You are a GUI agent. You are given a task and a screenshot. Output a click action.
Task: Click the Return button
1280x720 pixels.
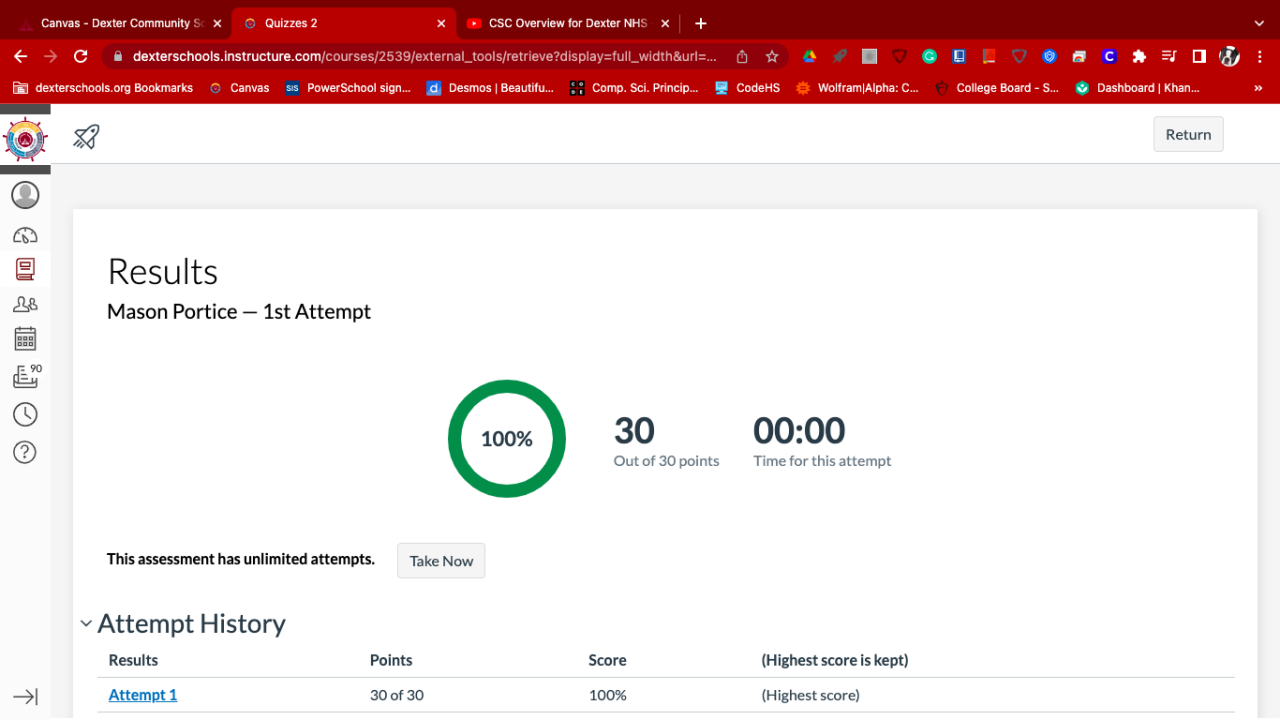tap(1187, 135)
